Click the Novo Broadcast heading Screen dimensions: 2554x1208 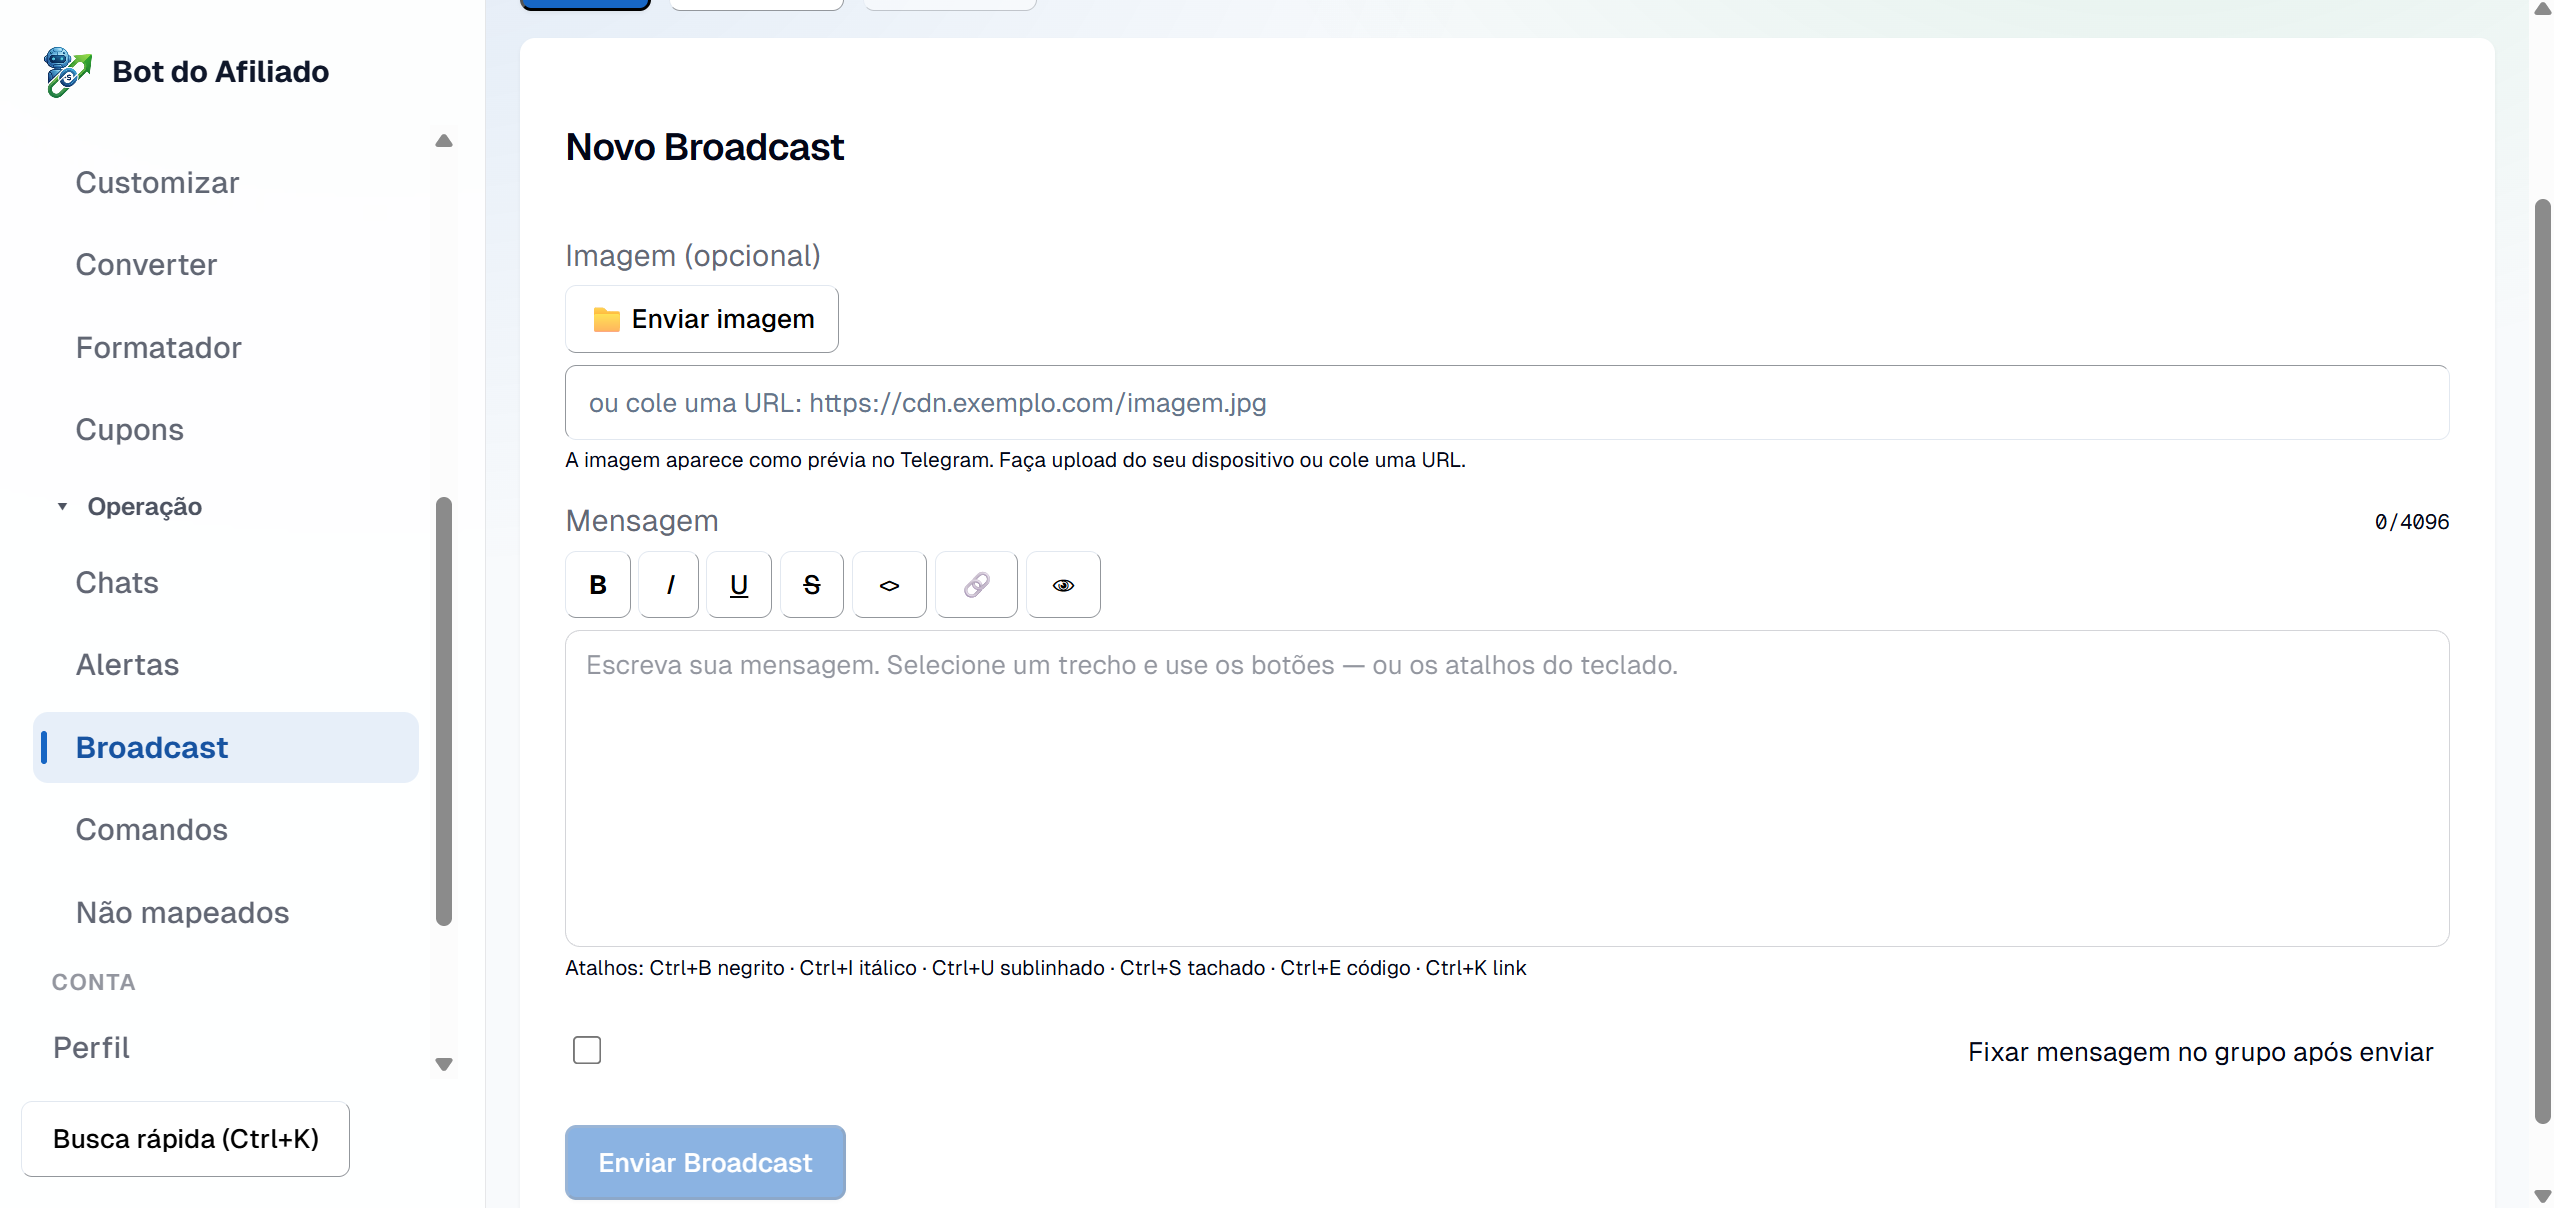point(705,147)
